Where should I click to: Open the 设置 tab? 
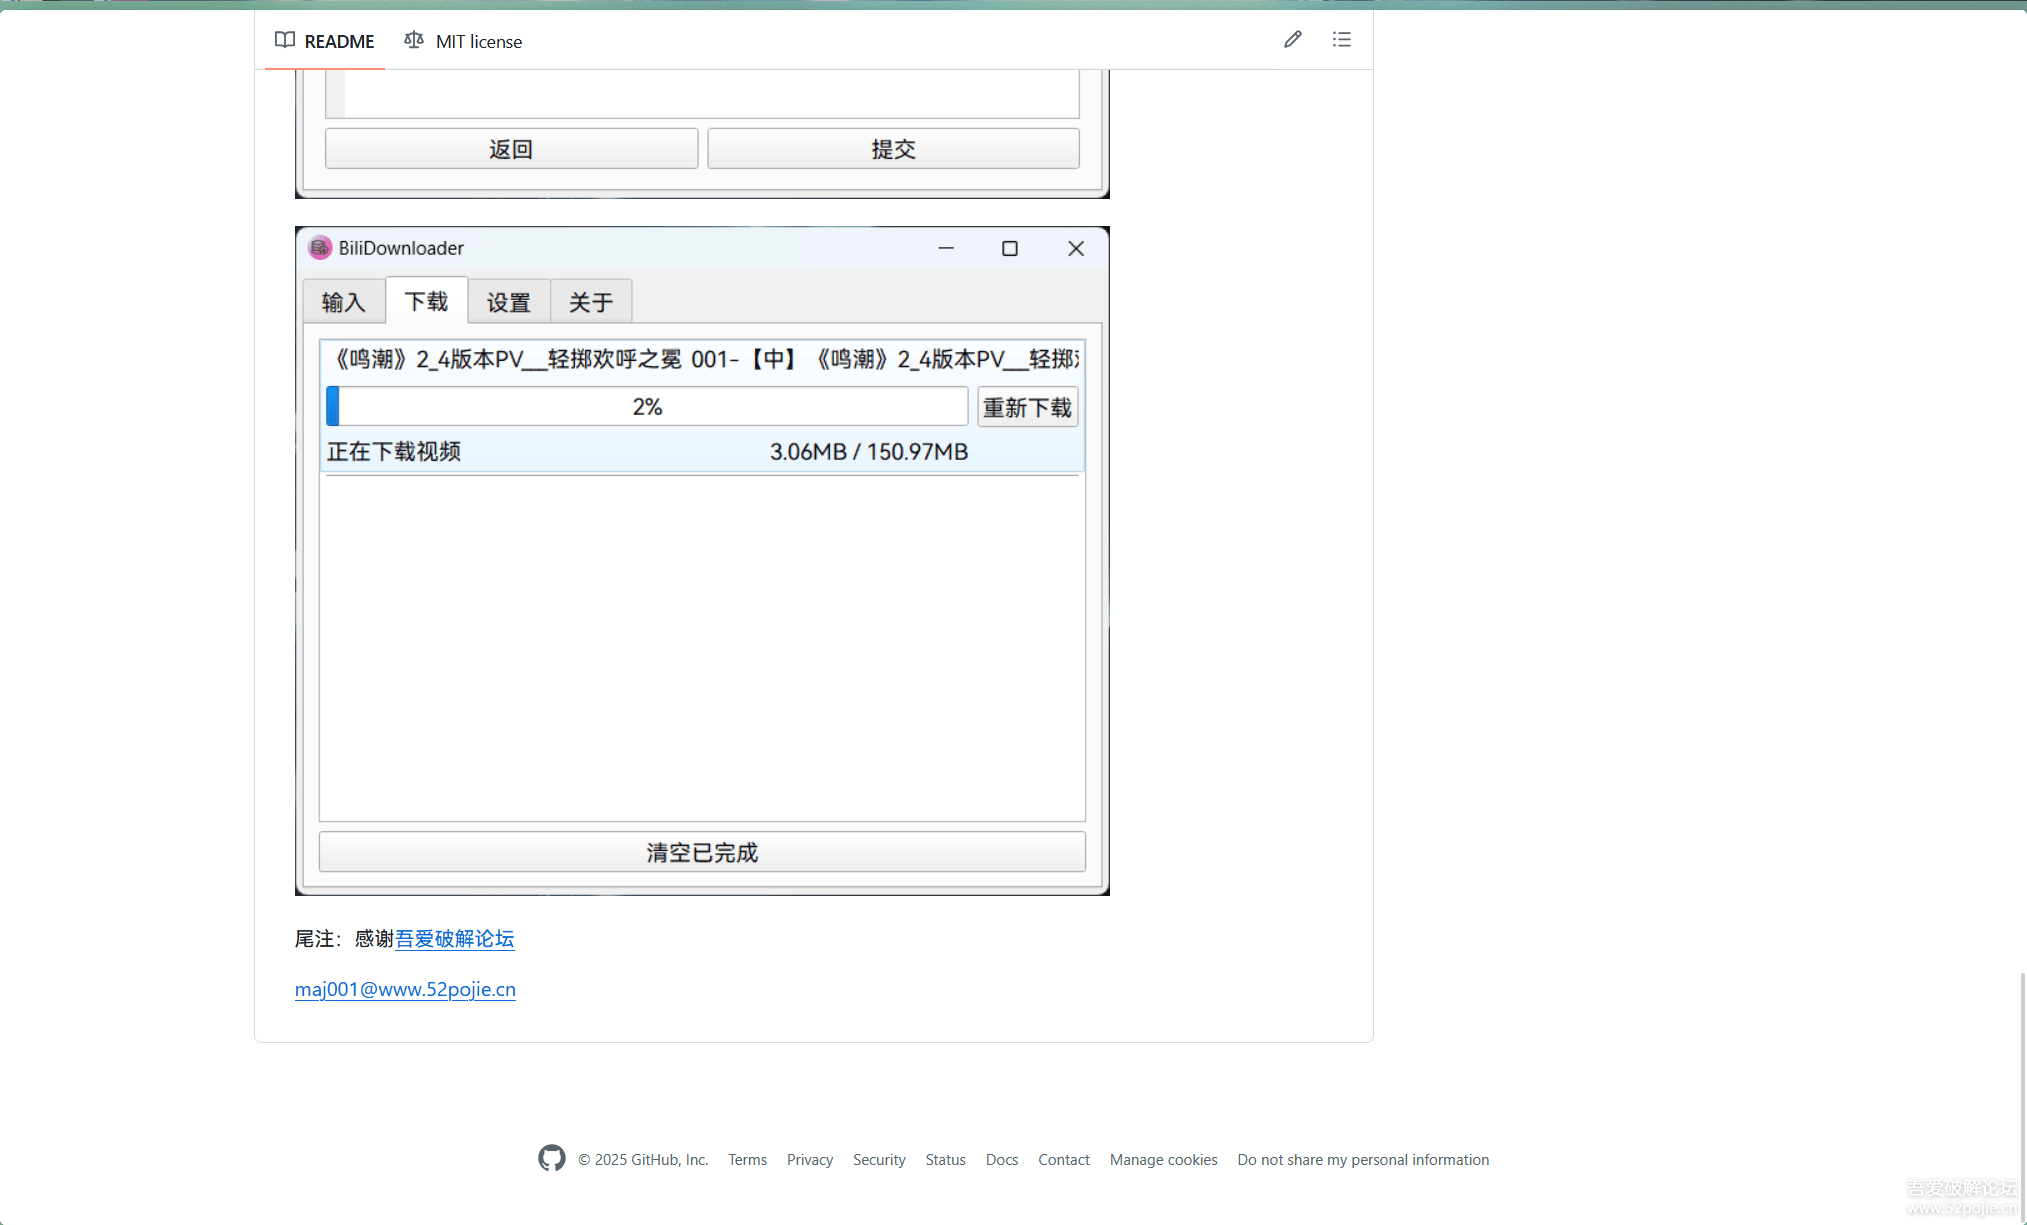(x=508, y=300)
